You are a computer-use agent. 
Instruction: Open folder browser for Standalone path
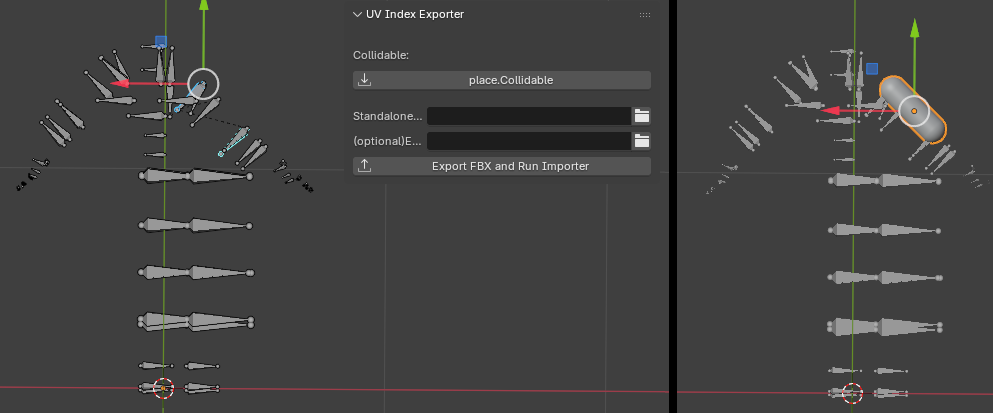(642, 116)
